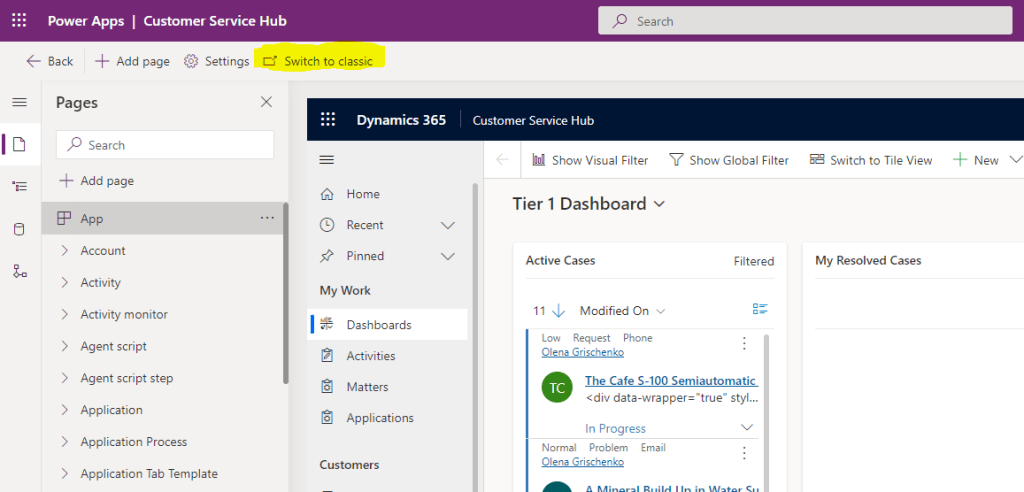
Task: Close the Pages panel
Action: click(x=266, y=102)
